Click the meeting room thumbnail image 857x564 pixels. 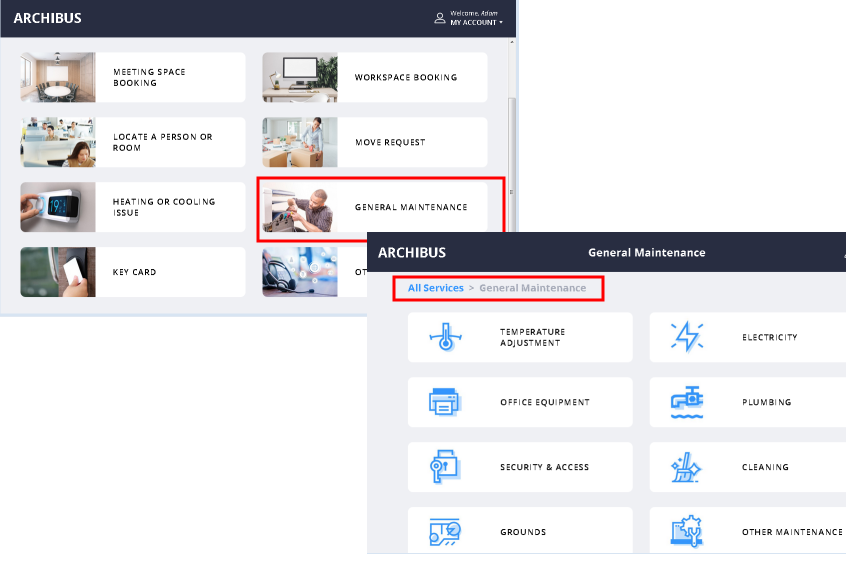(x=58, y=77)
